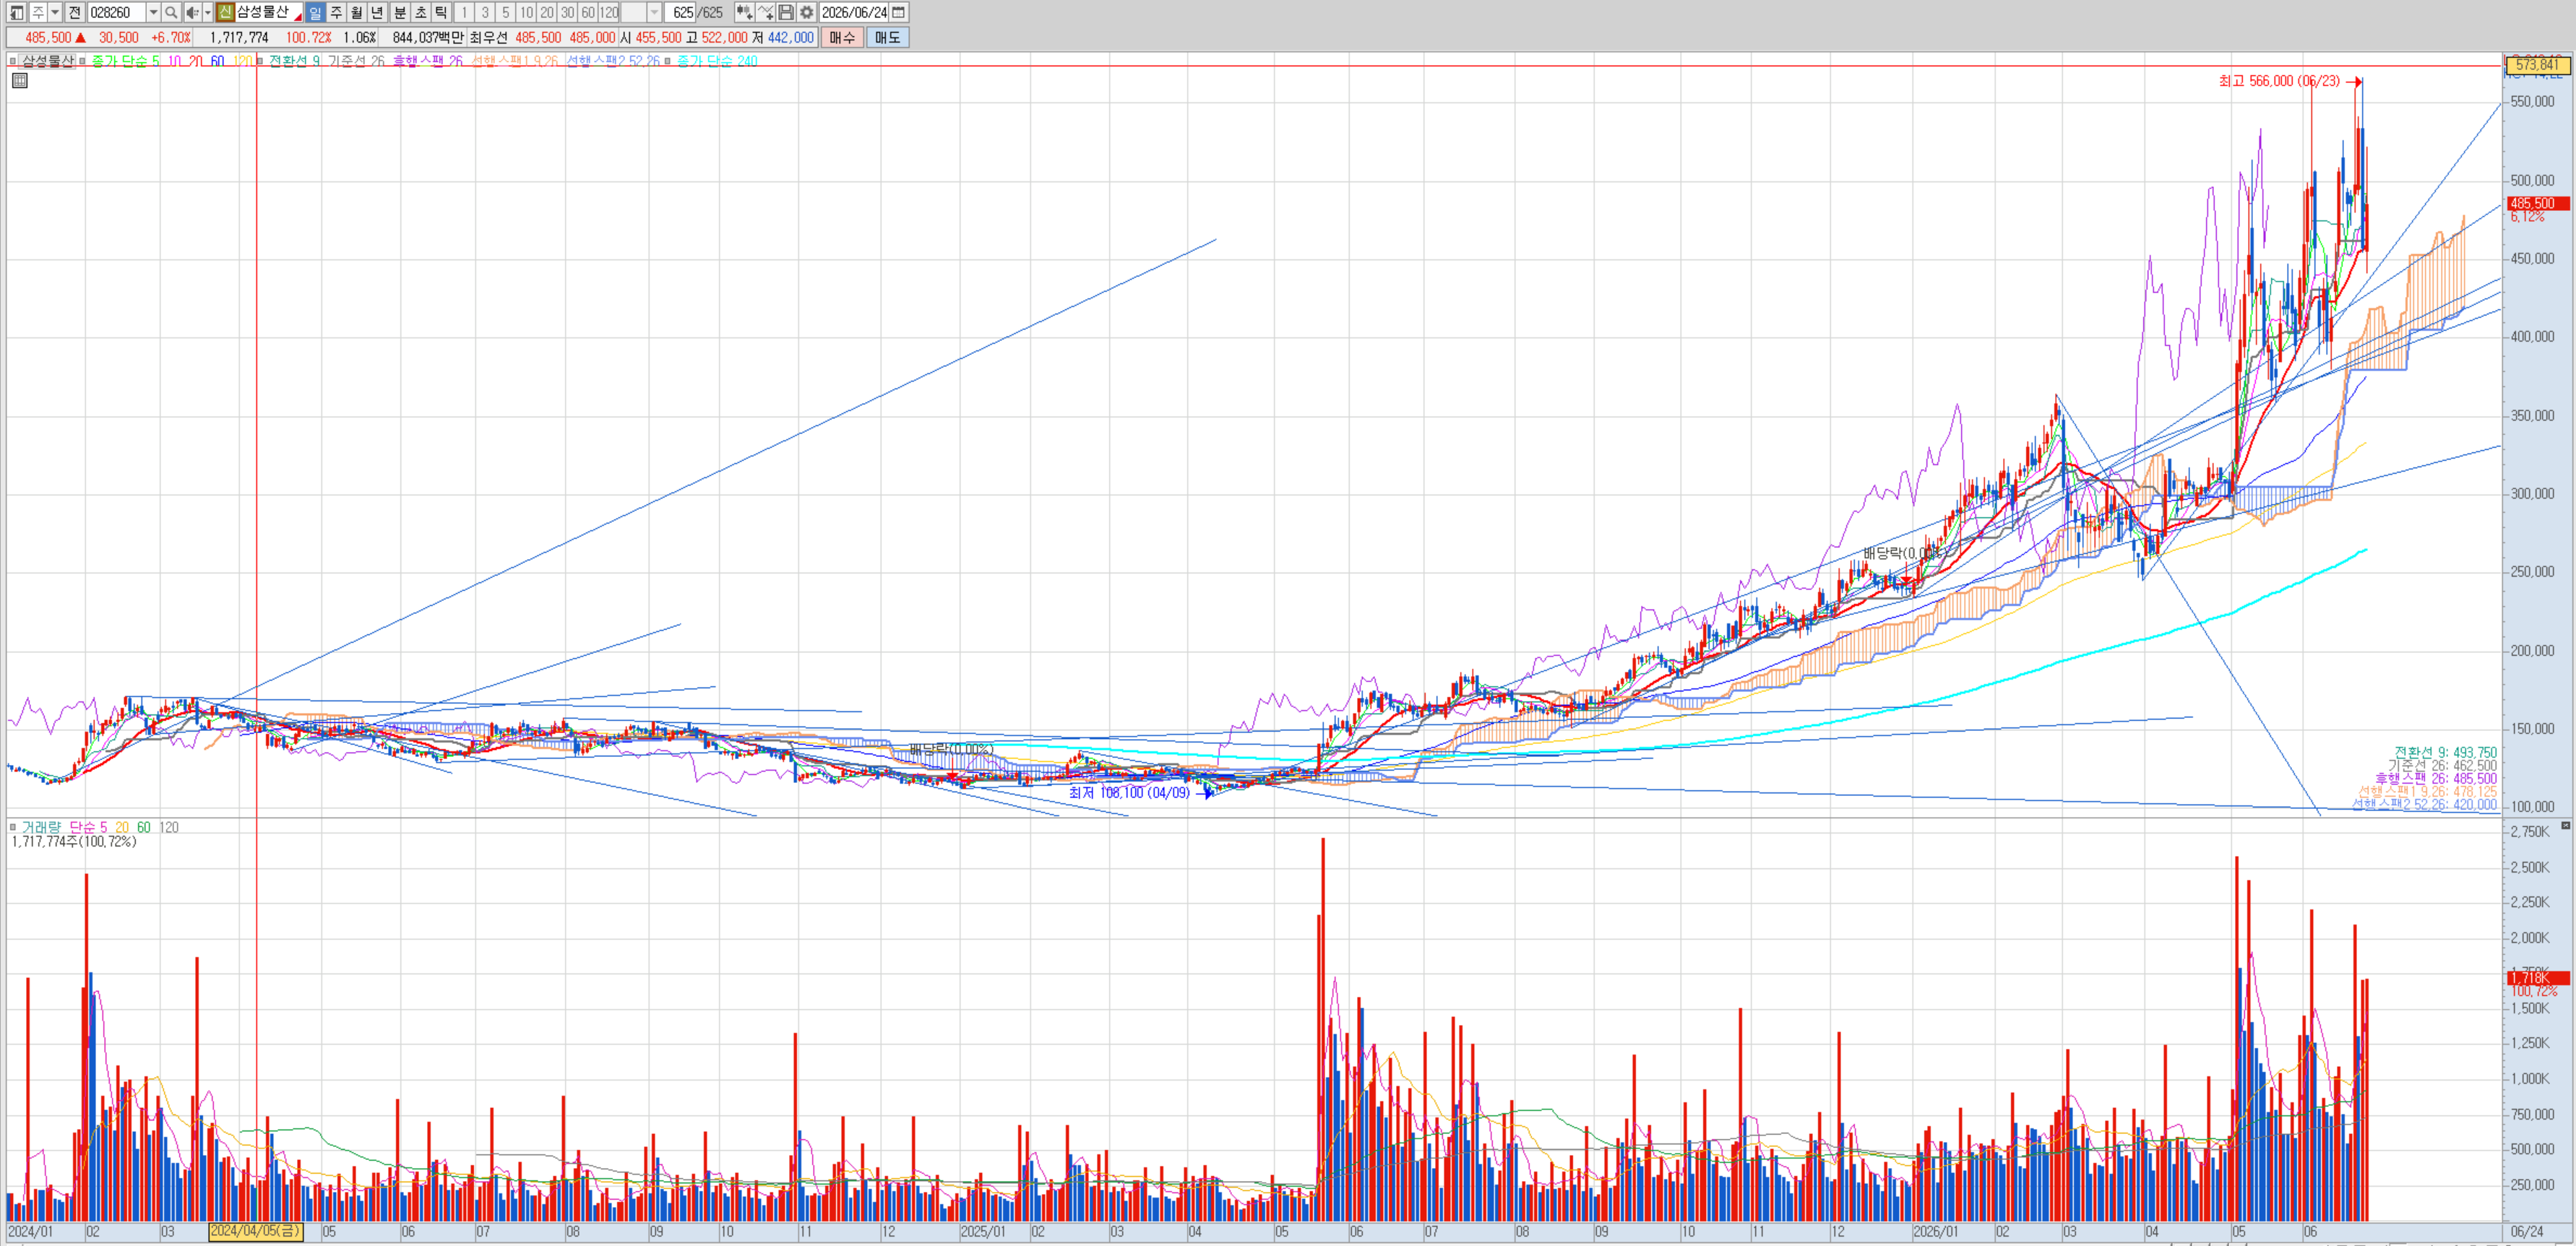Click the 기준선 26: 462,500 value label
This screenshot has width=2576, height=1246.
point(2442,765)
